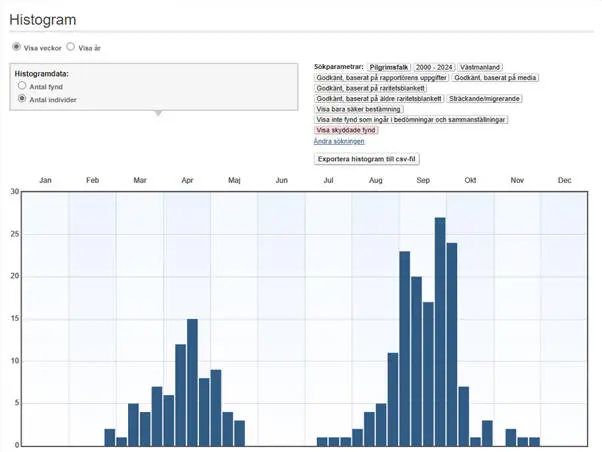
Task: Click 'Godkänt, baserat på rapportörens uppgifter' tag
Action: coord(381,77)
